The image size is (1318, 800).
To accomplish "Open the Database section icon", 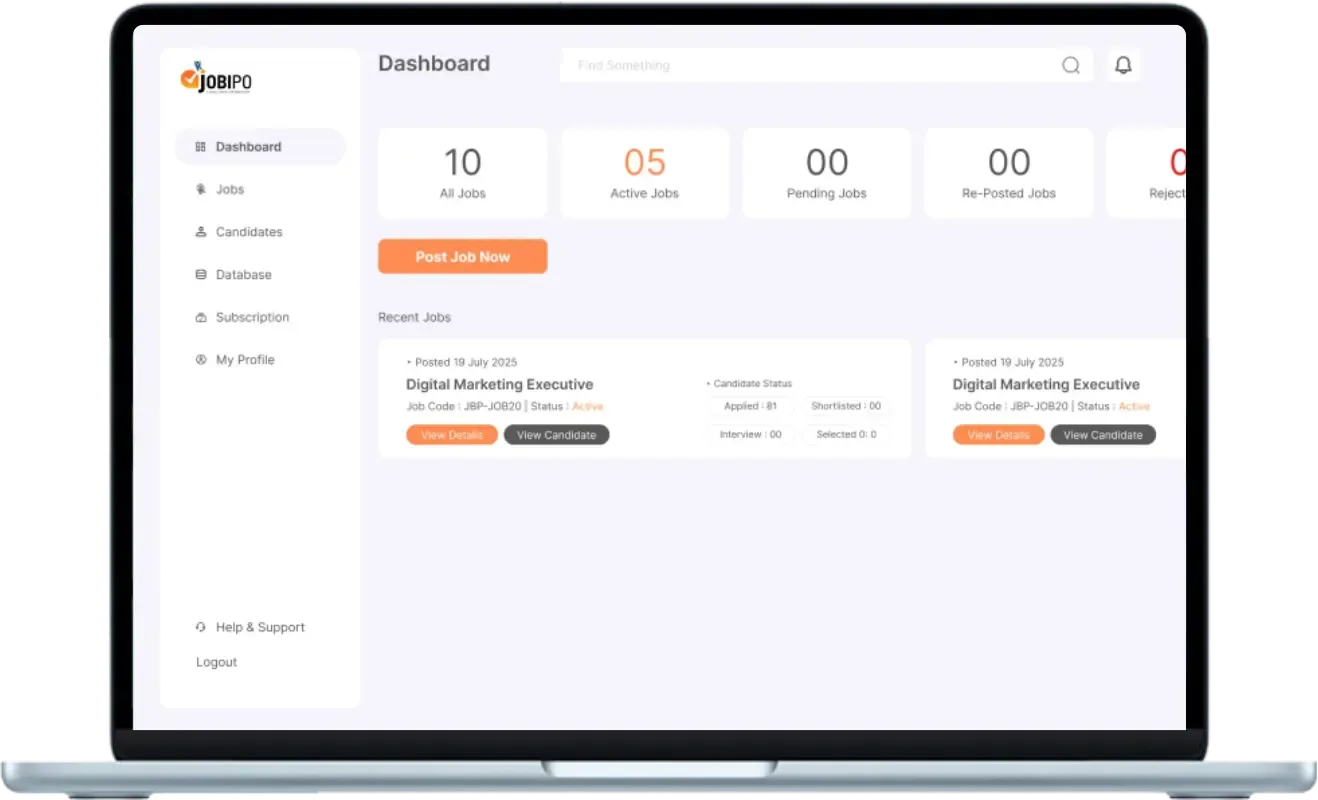I will point(199,274).
